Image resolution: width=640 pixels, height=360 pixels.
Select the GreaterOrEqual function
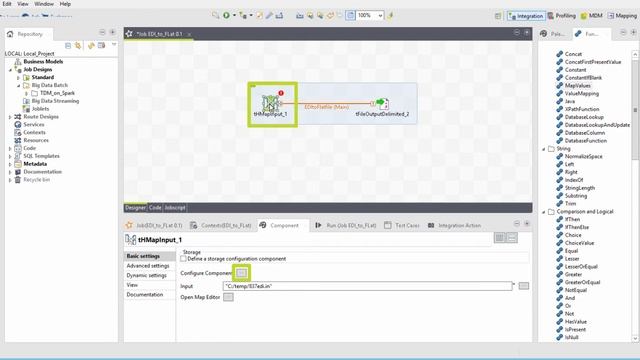point(582,282)
